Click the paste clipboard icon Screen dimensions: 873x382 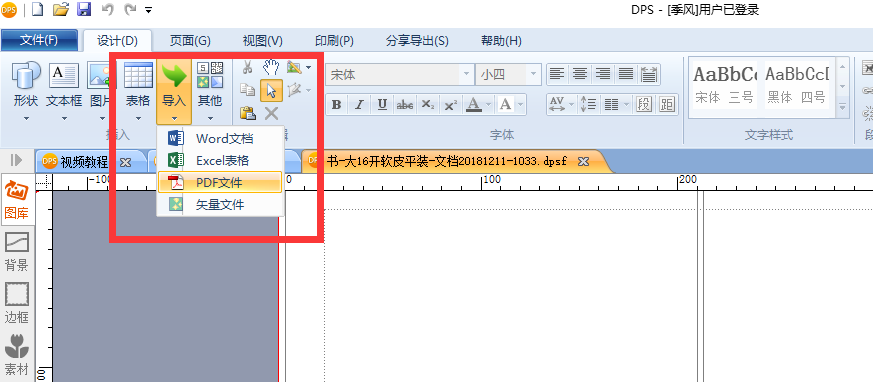click(248, 114)
